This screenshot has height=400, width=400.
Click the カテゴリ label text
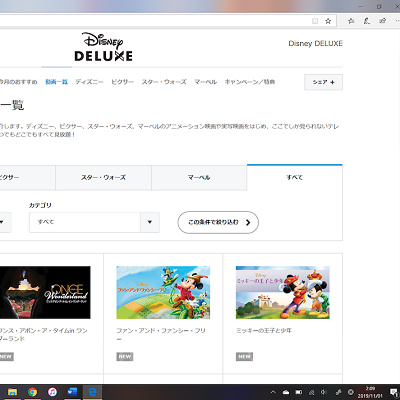40,205
